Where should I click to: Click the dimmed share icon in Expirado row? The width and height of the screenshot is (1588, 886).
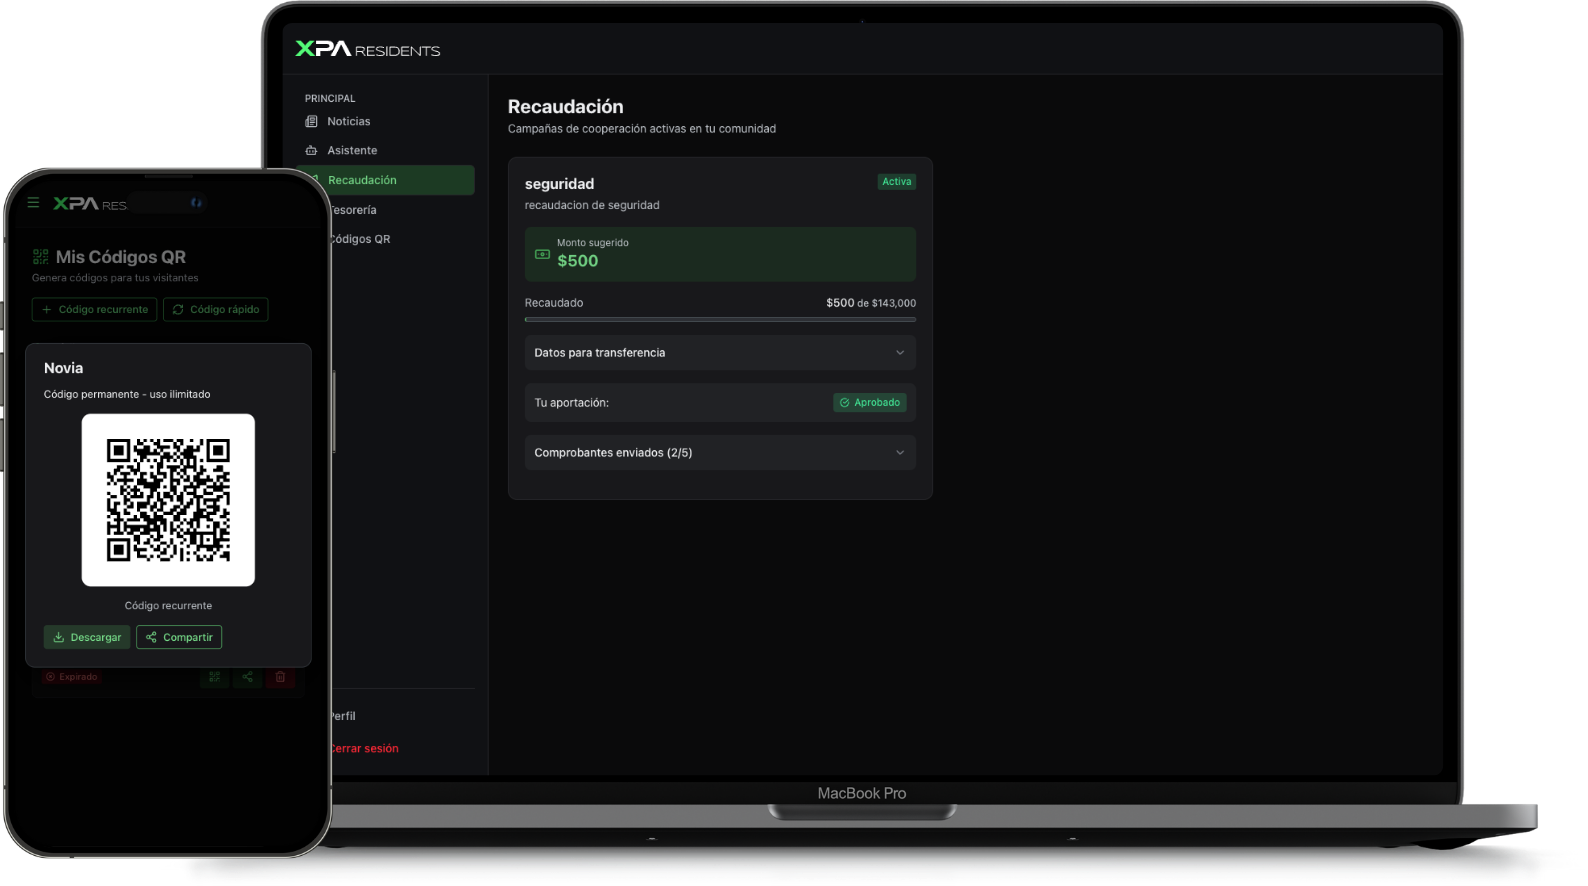[x=247, y=677]
